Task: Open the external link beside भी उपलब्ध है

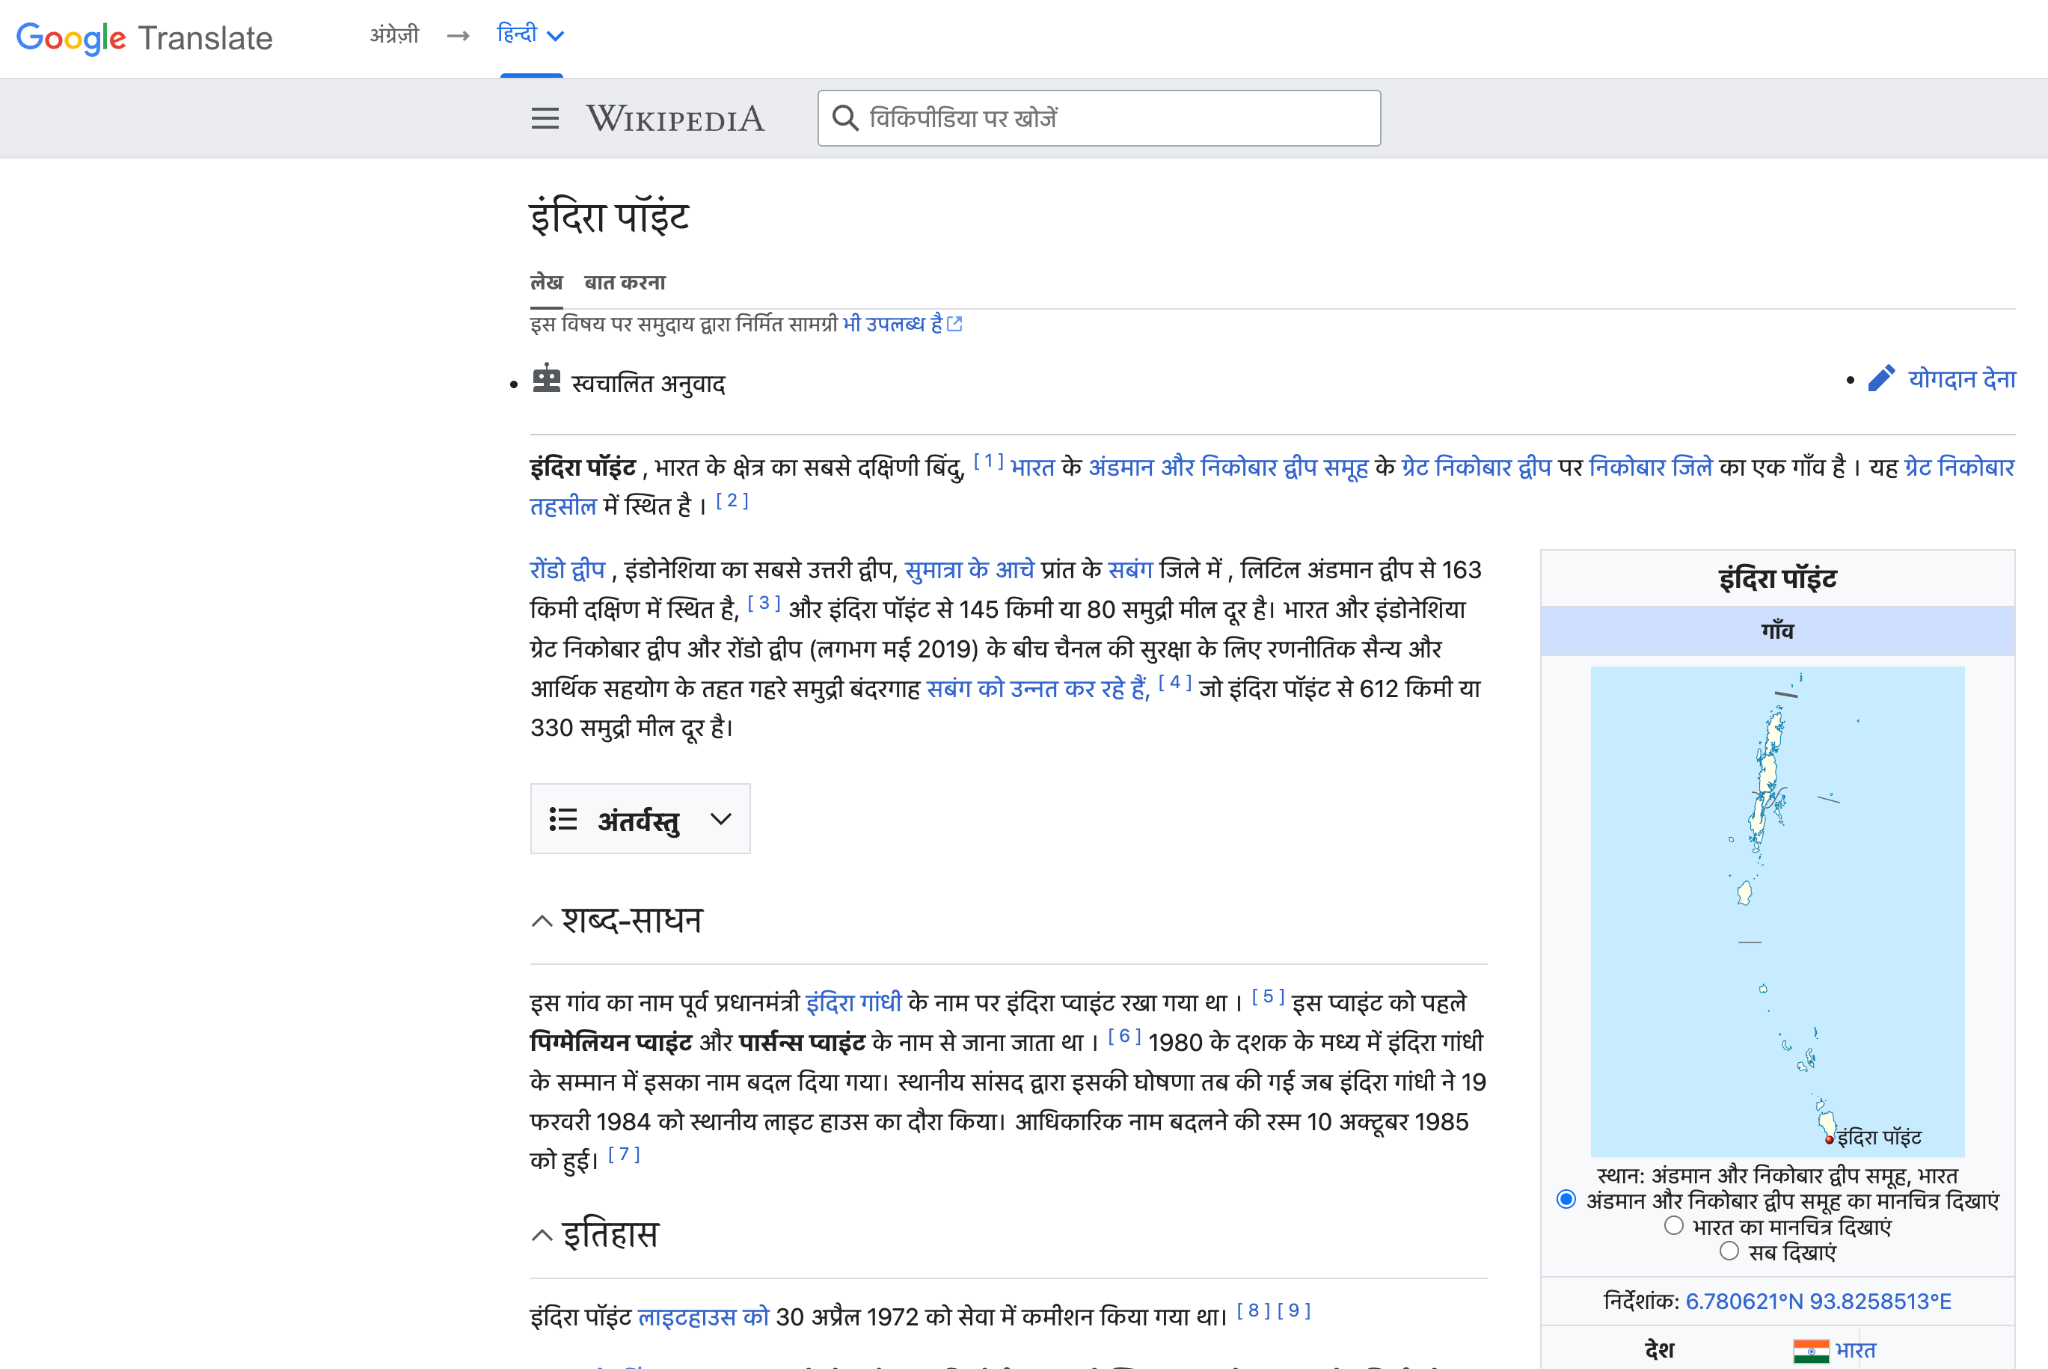Action: click(x=956, y=323)
